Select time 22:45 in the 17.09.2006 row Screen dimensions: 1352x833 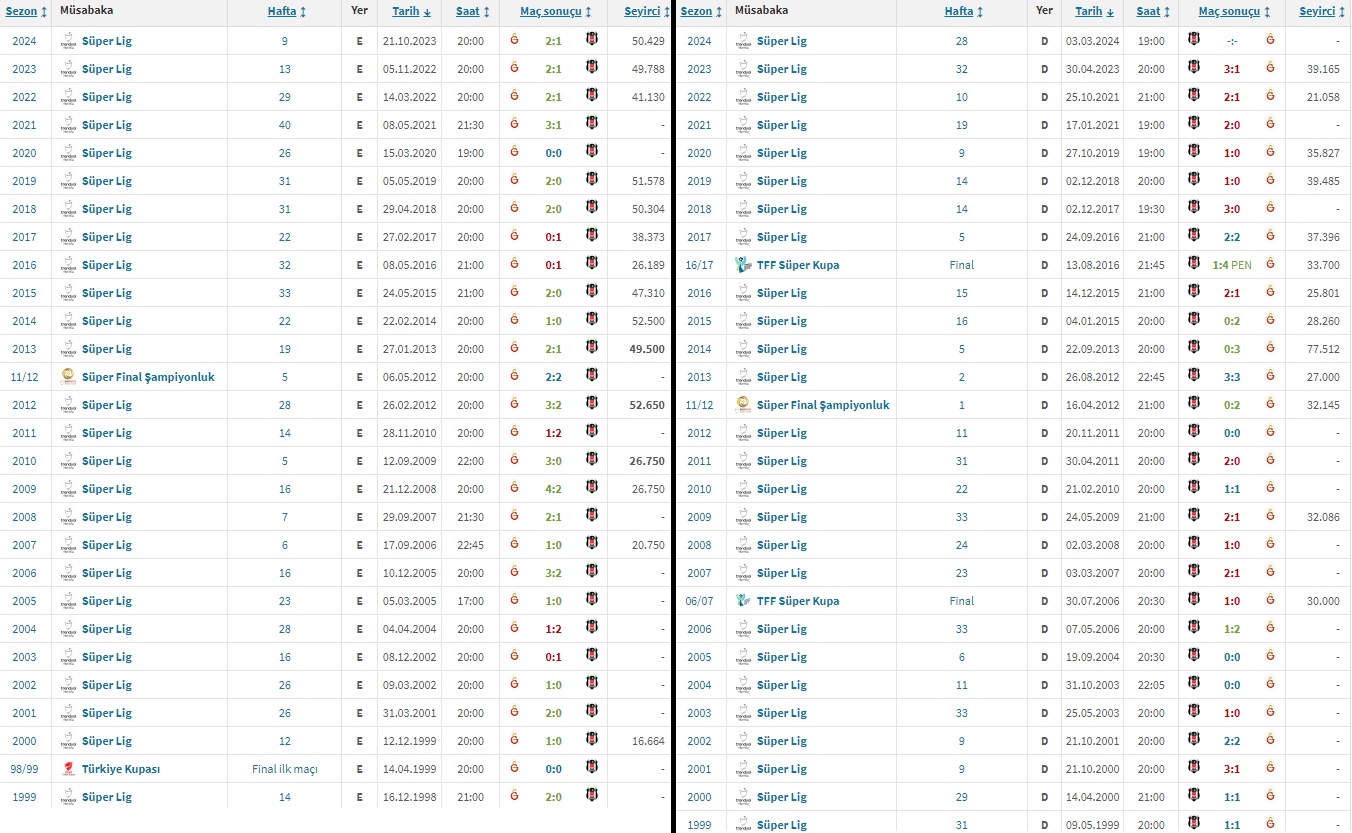click(470, 545)
